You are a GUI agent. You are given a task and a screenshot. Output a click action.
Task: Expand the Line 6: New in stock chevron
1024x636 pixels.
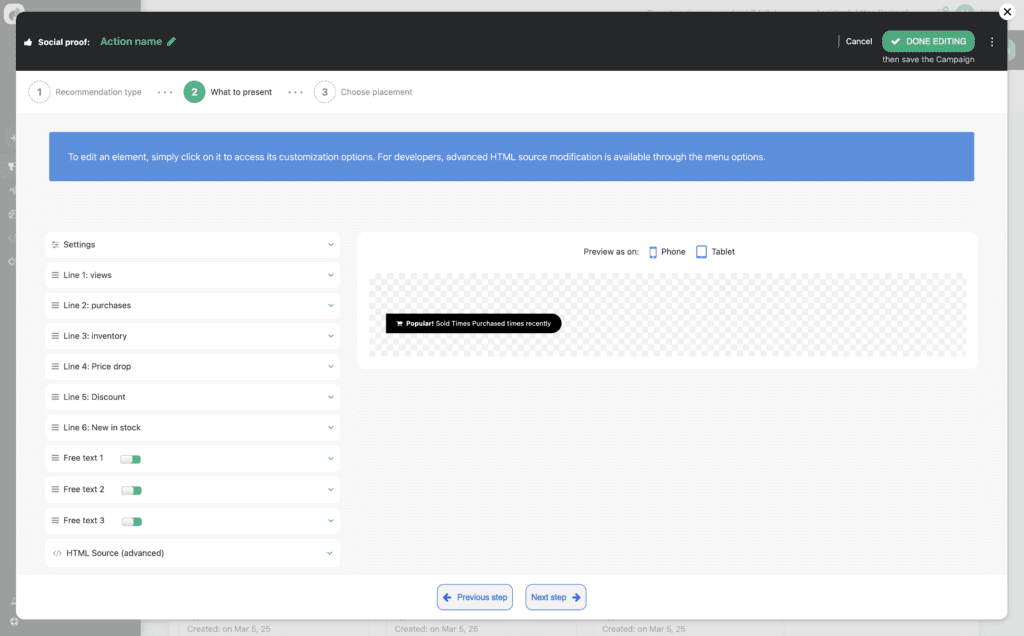331,428
